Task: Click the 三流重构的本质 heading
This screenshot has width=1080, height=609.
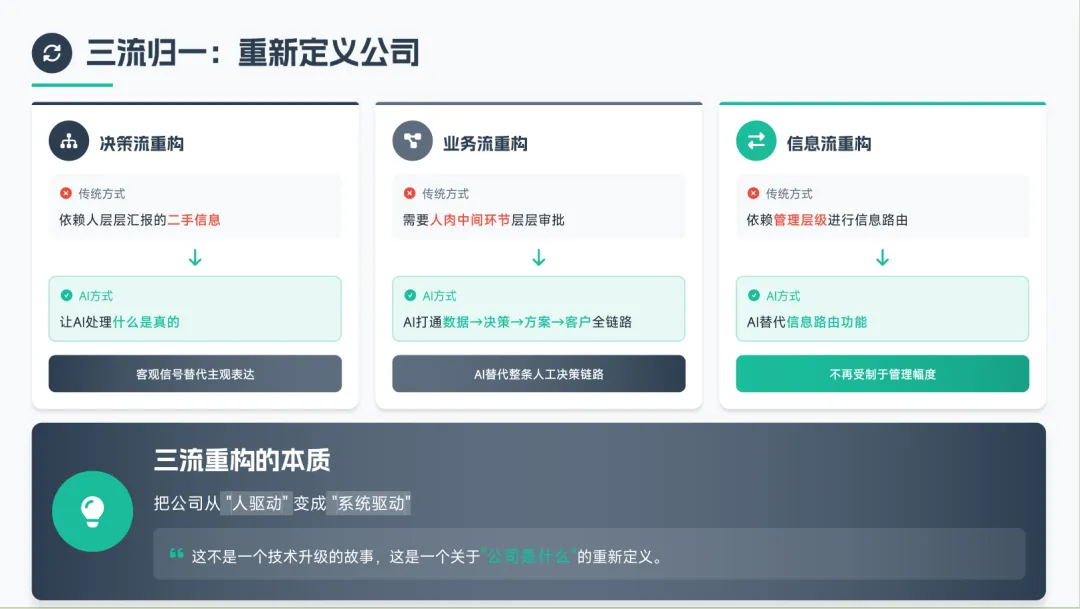Action: [242, 460]
